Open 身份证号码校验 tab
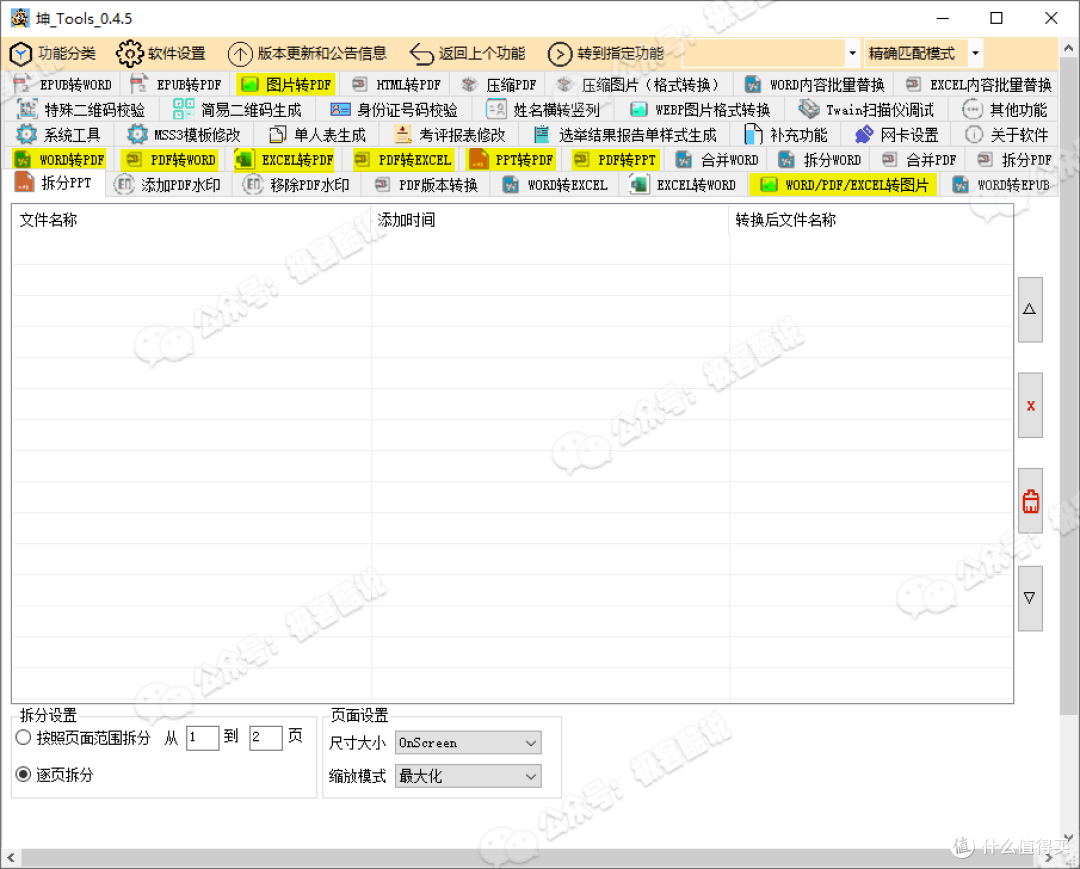This screenshot has width=1080, height=869. click(x=394, y=110)
